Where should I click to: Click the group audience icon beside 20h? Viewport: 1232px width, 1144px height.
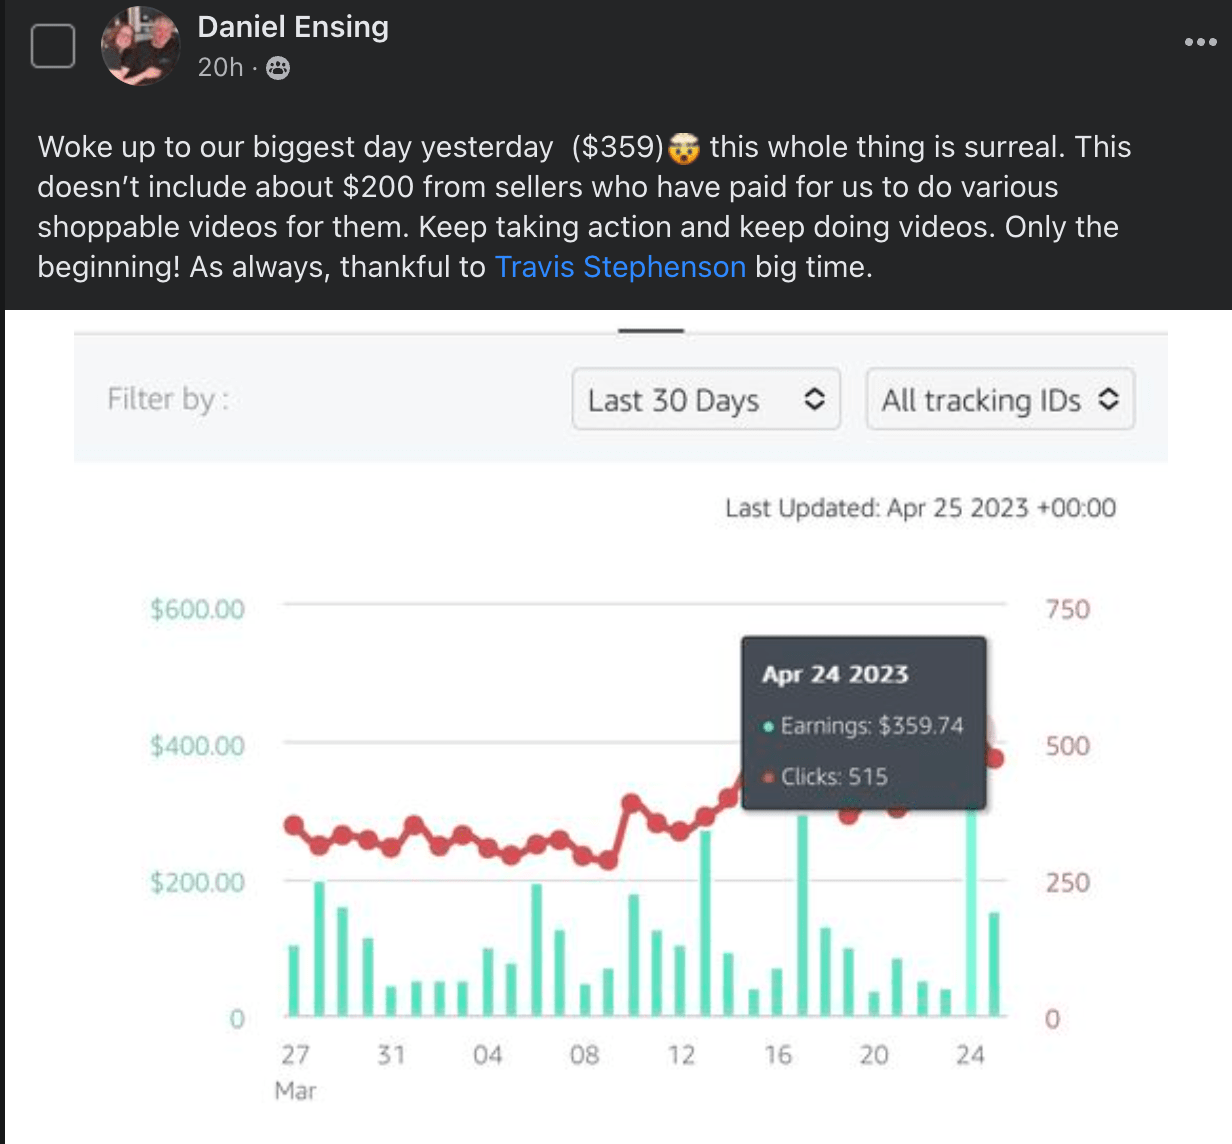coord(279,68)
